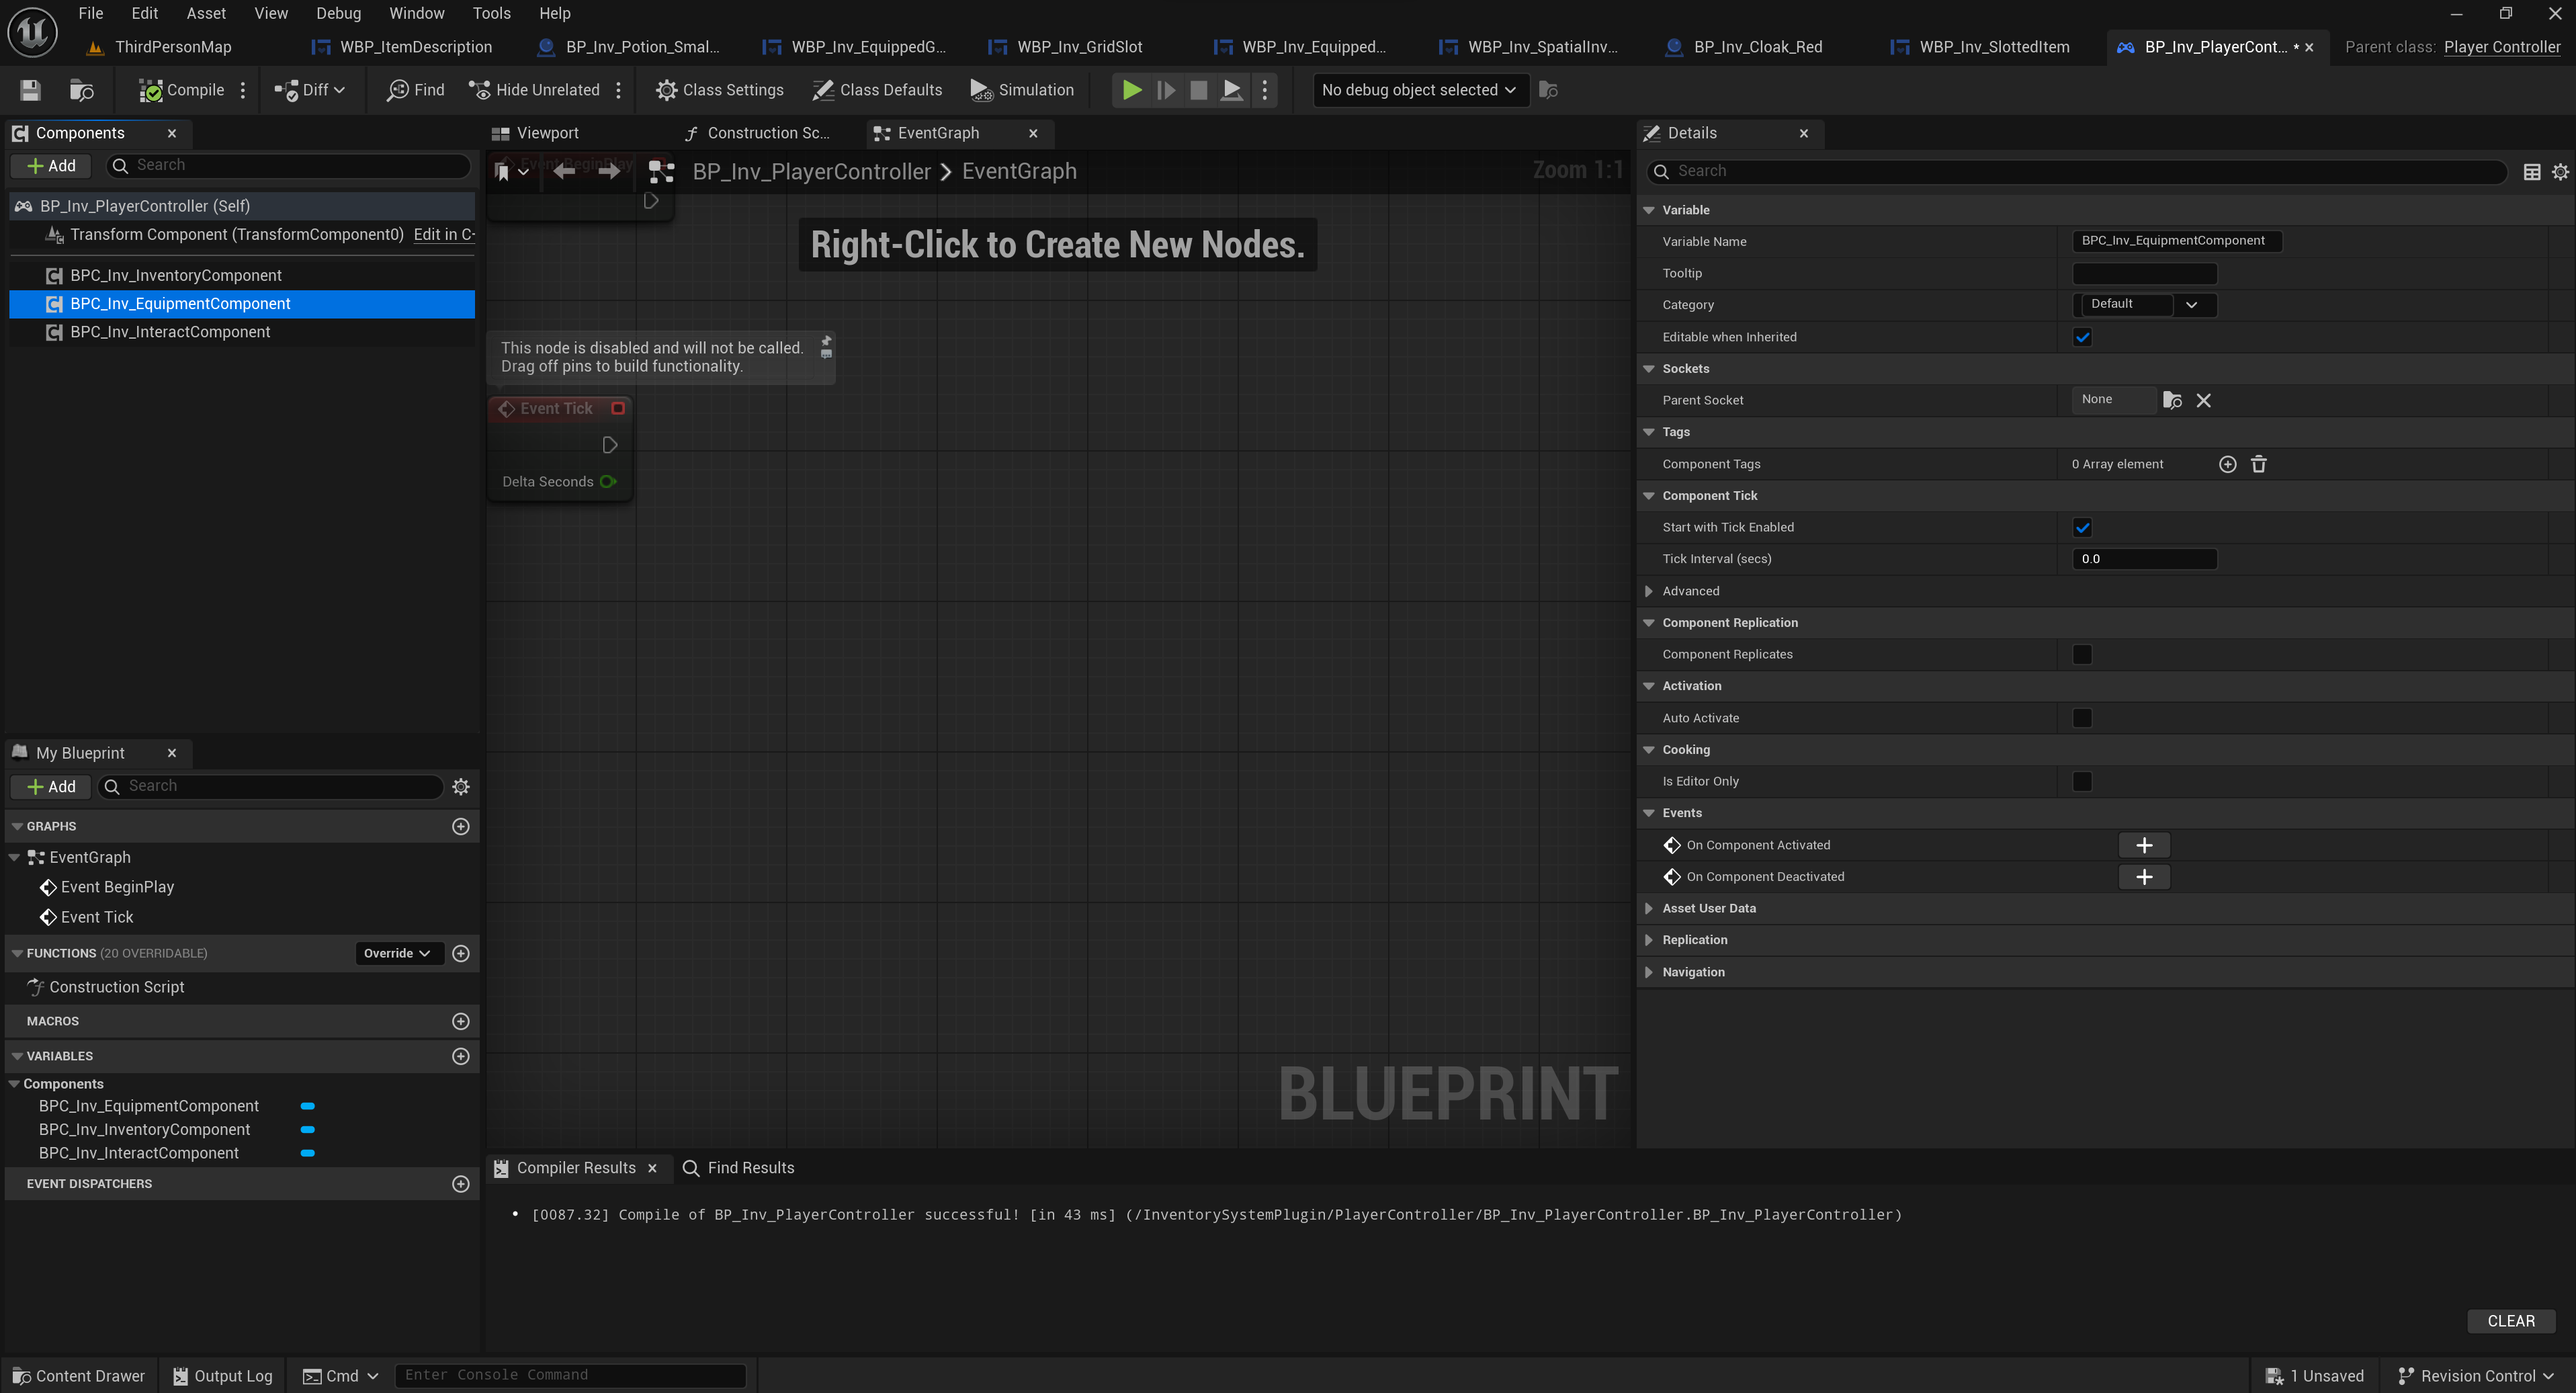2576x1393 pixels.
Task: Click the Browse to asset icon
Action: (x=81, y=90)
